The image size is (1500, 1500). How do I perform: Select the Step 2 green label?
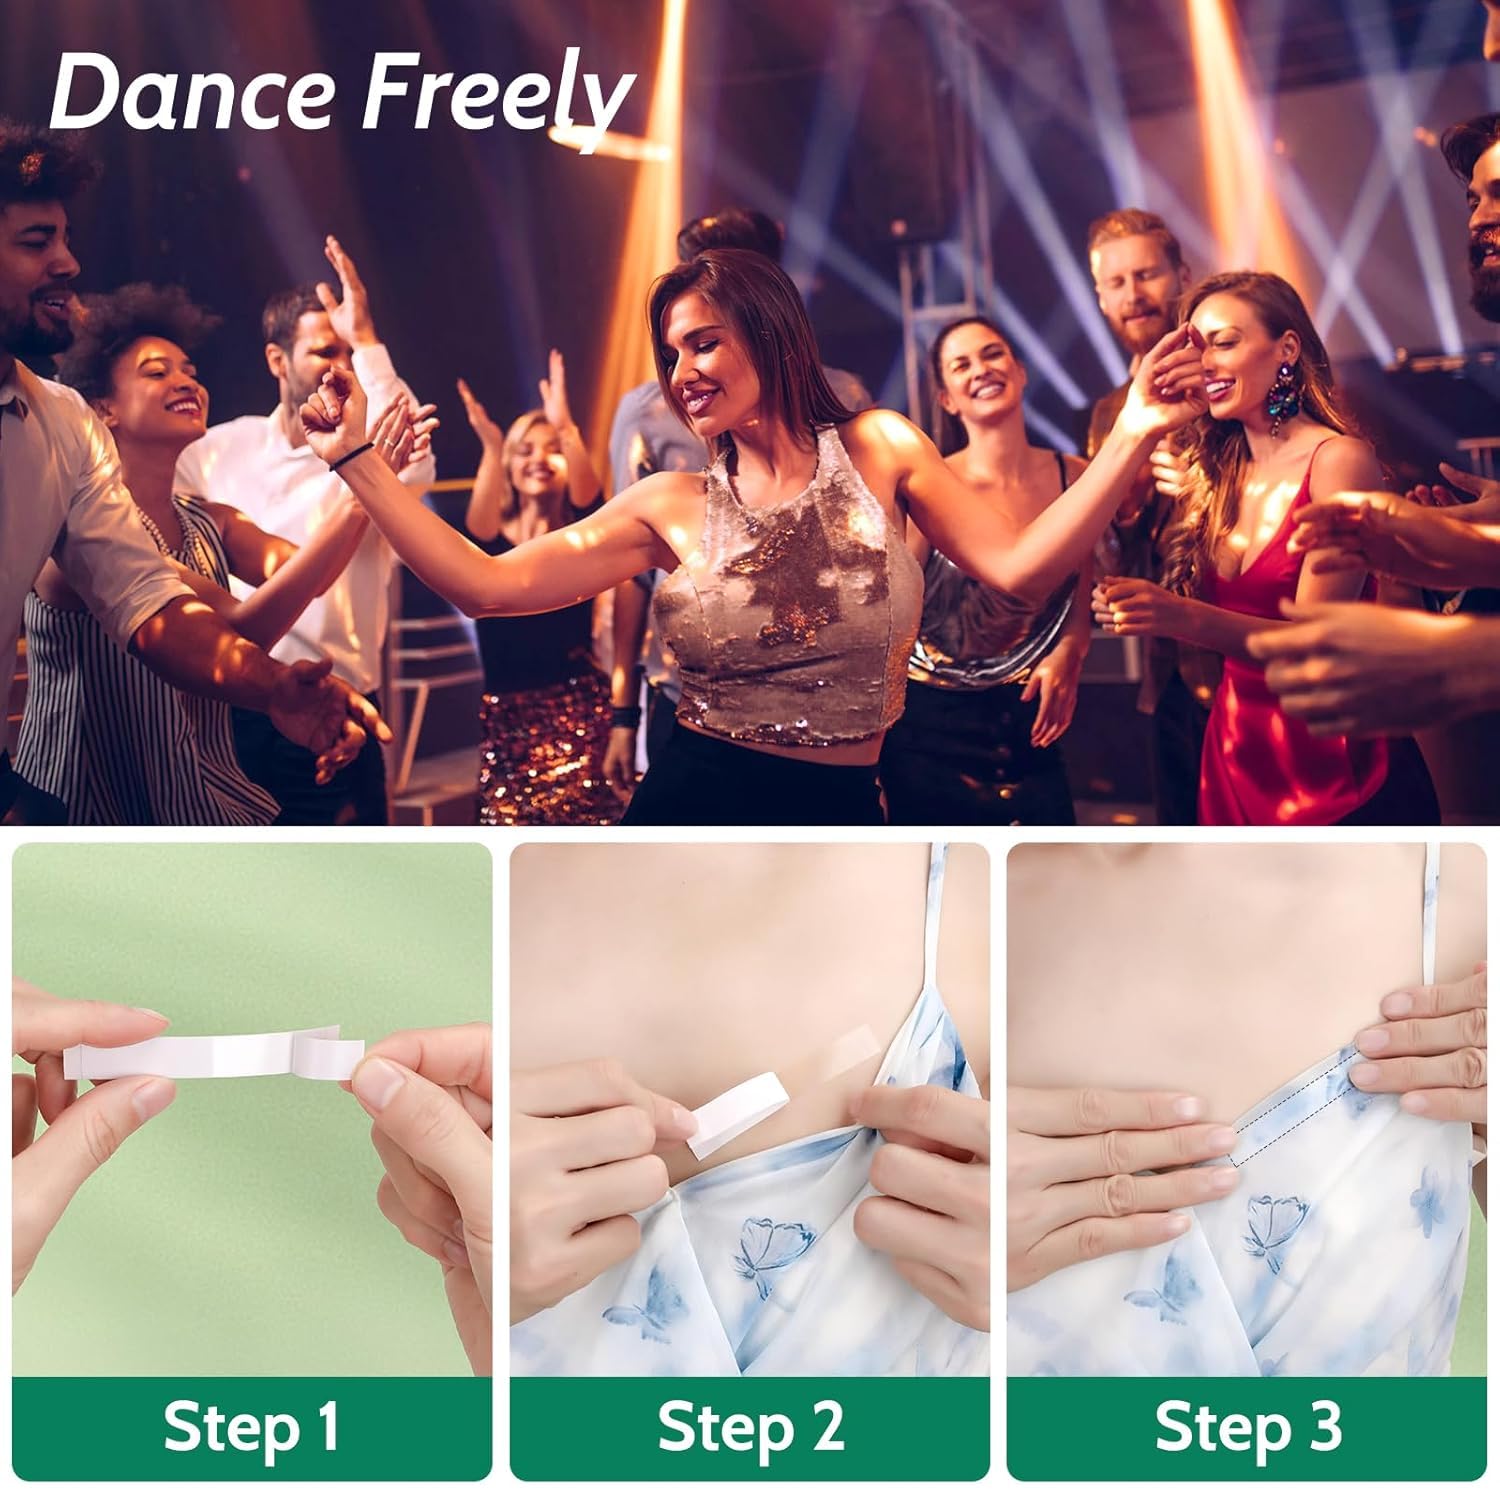pos(750,1428)
